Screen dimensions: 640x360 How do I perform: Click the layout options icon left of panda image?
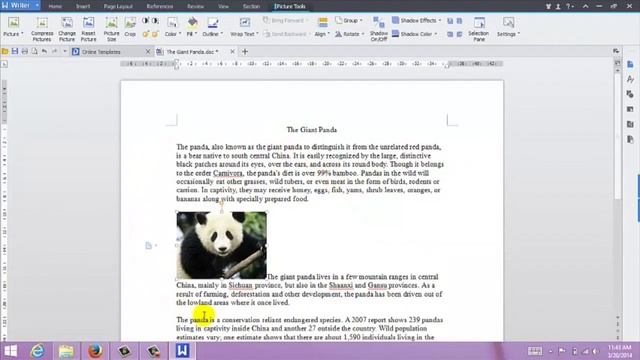(x=149, y=245)
